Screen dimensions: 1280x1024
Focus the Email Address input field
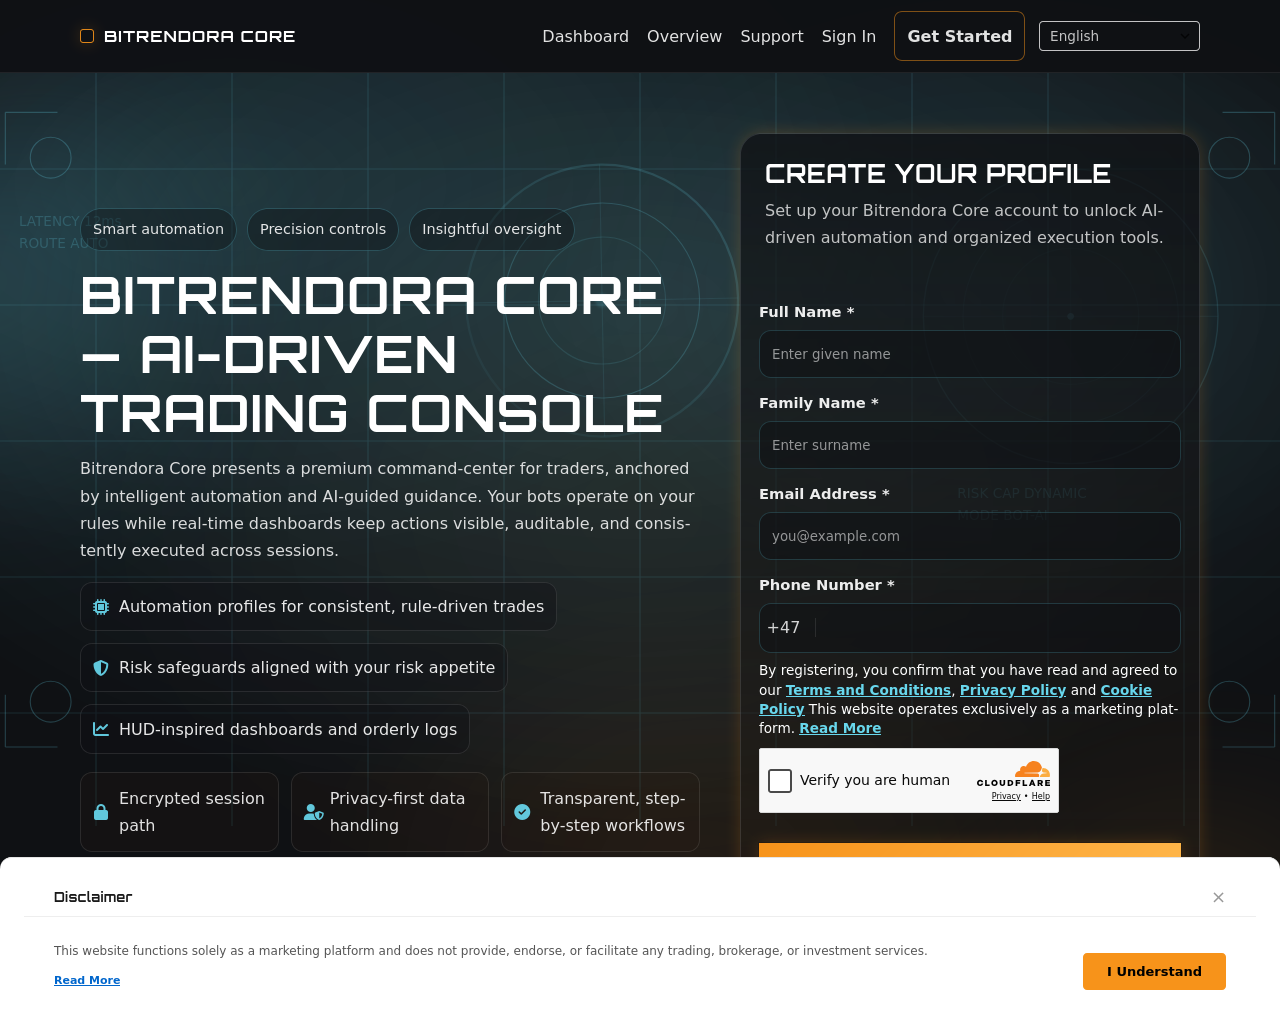click(970, 536)
